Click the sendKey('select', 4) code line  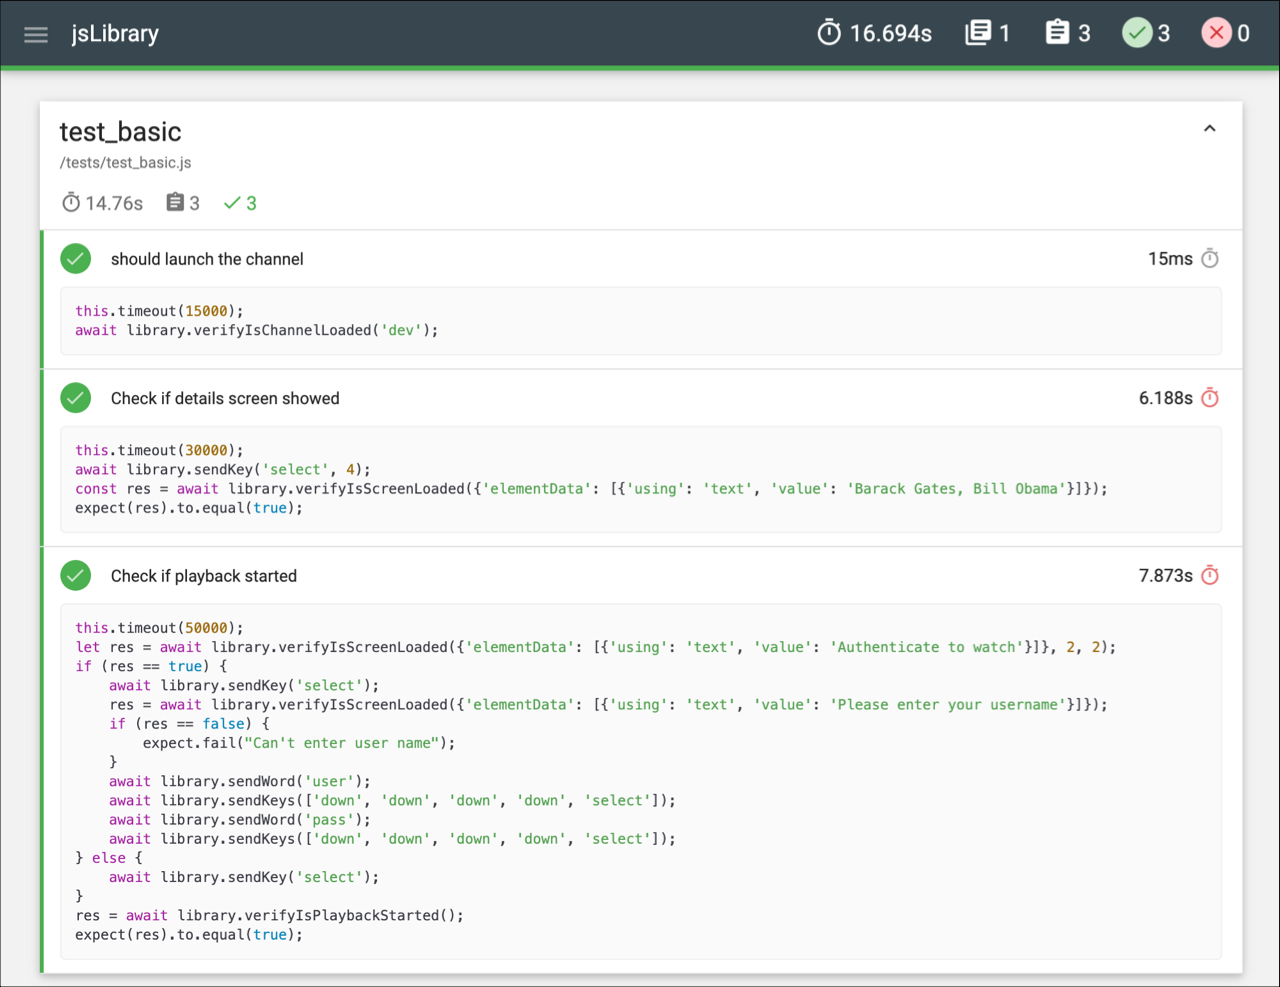(223, 469)
